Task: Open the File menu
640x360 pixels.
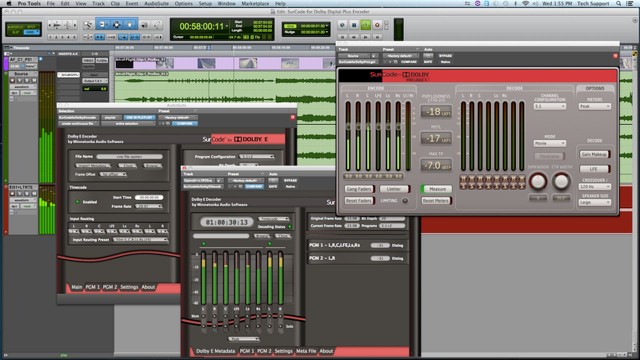Action: pyautogui.click(x=51, y=3)
